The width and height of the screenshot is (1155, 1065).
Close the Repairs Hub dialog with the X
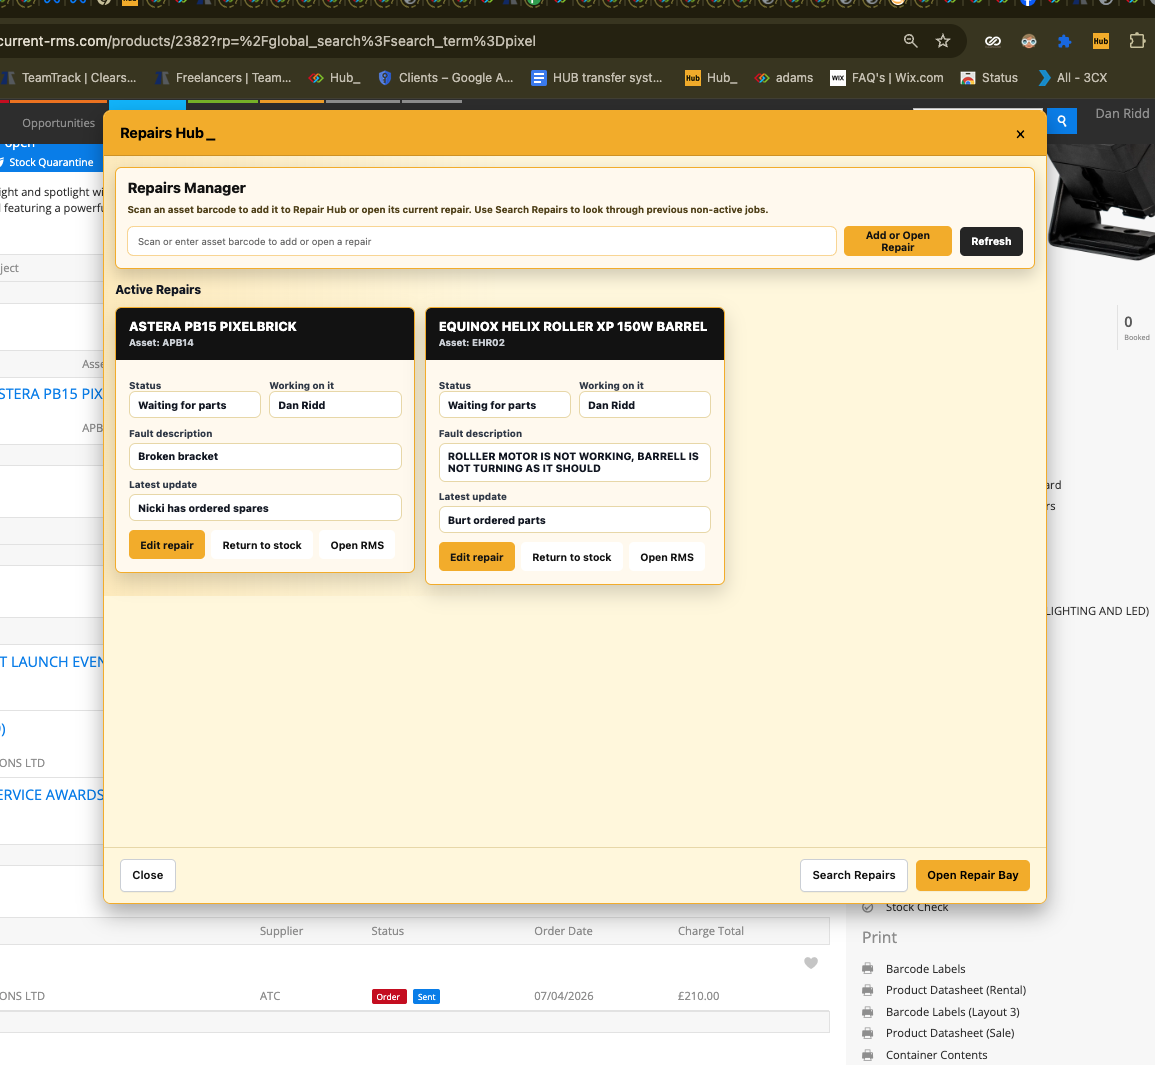pos(1020,134)
